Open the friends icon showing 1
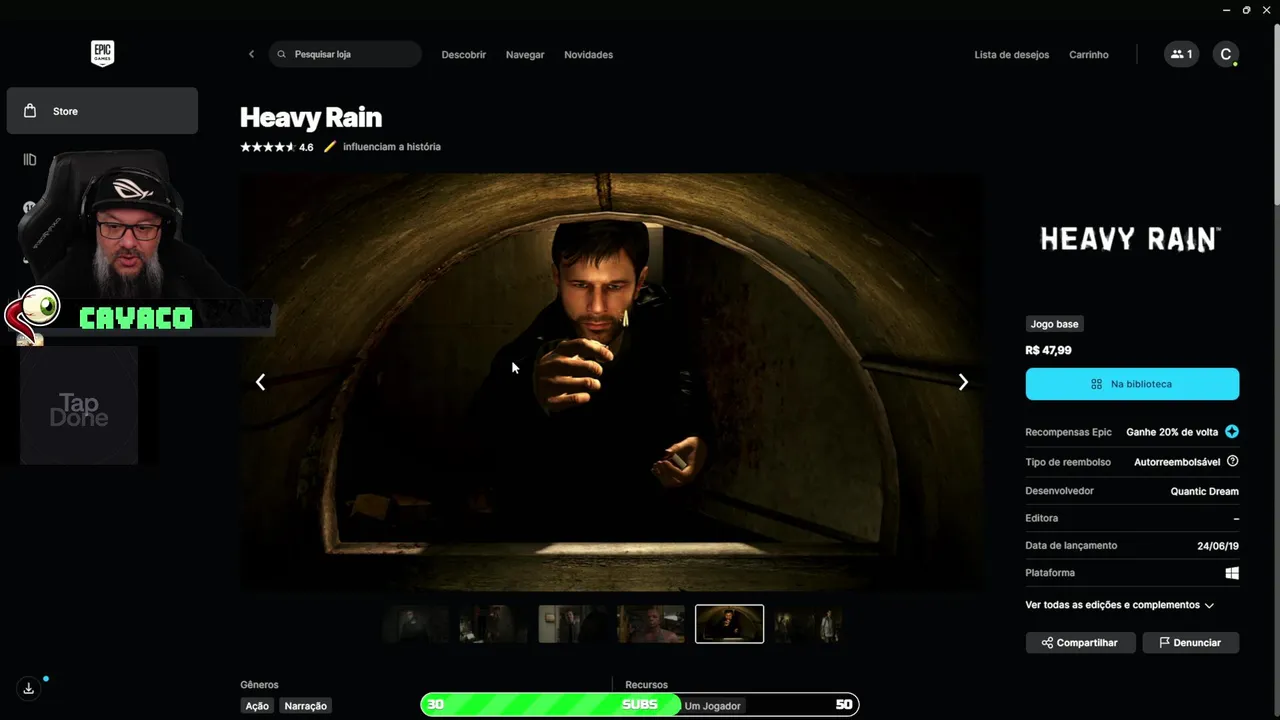Viewport: 1280px width, 720px height. (1181, 54)
